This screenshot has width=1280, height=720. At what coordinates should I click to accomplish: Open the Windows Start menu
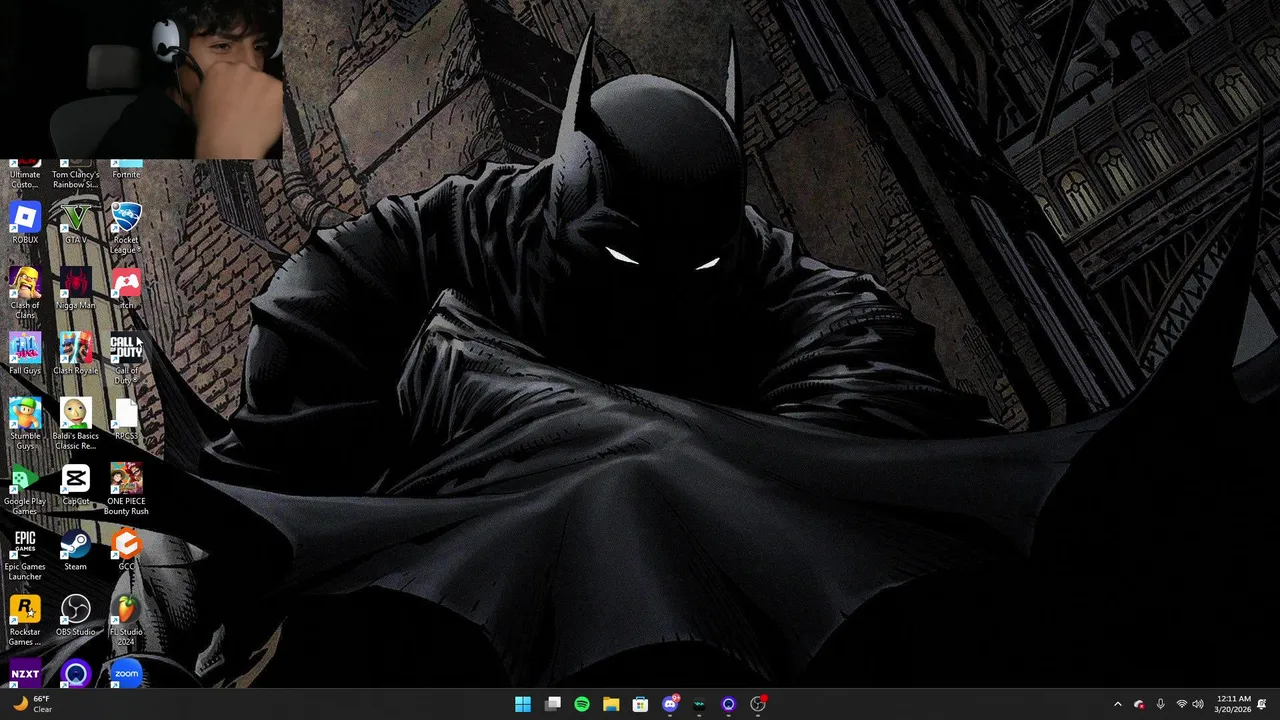pyautogui.click(x=523, y=705)
